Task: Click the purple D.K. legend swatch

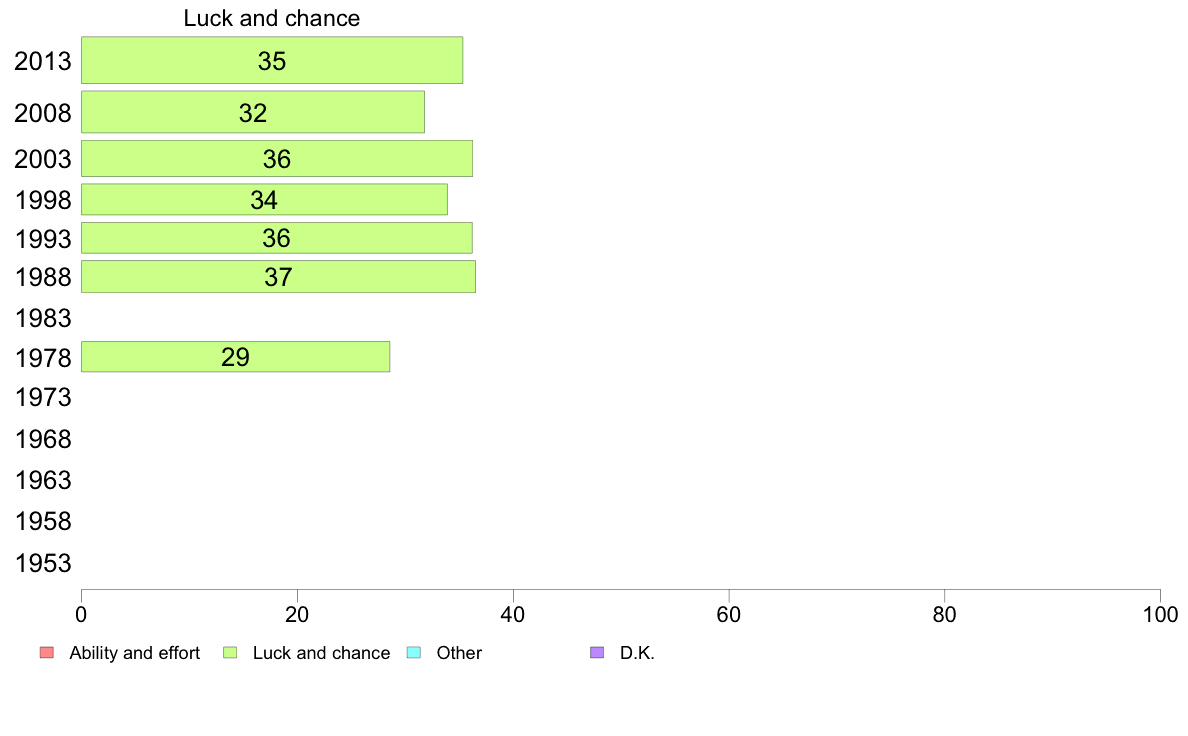Action: point(597,653)
